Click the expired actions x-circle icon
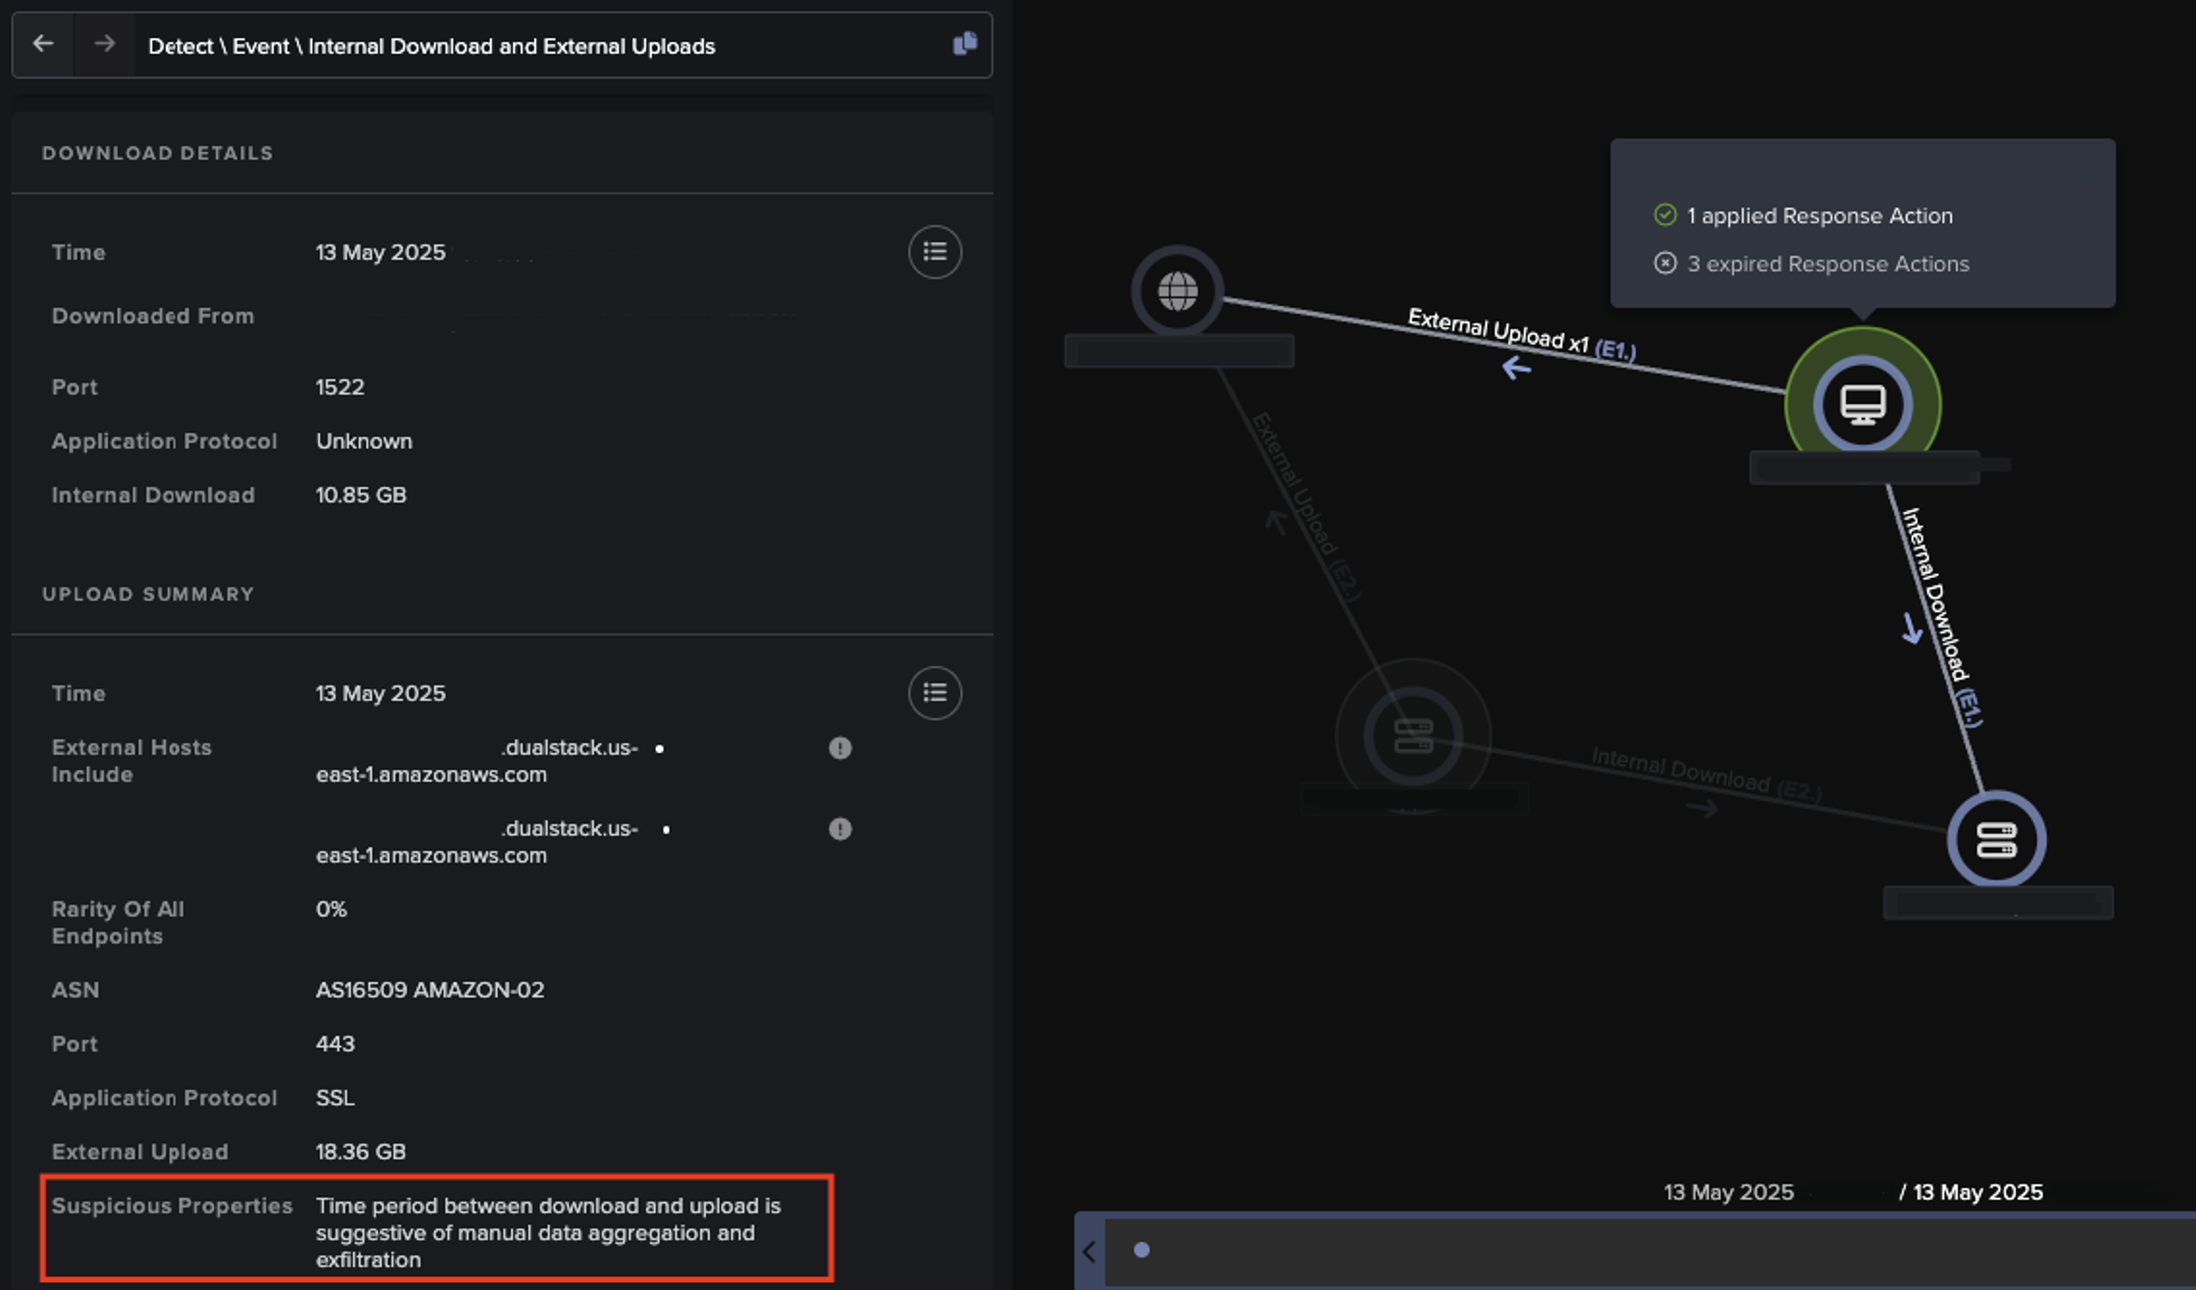Screen dimensions: 2196x1290 click(x=1665, y=263)
